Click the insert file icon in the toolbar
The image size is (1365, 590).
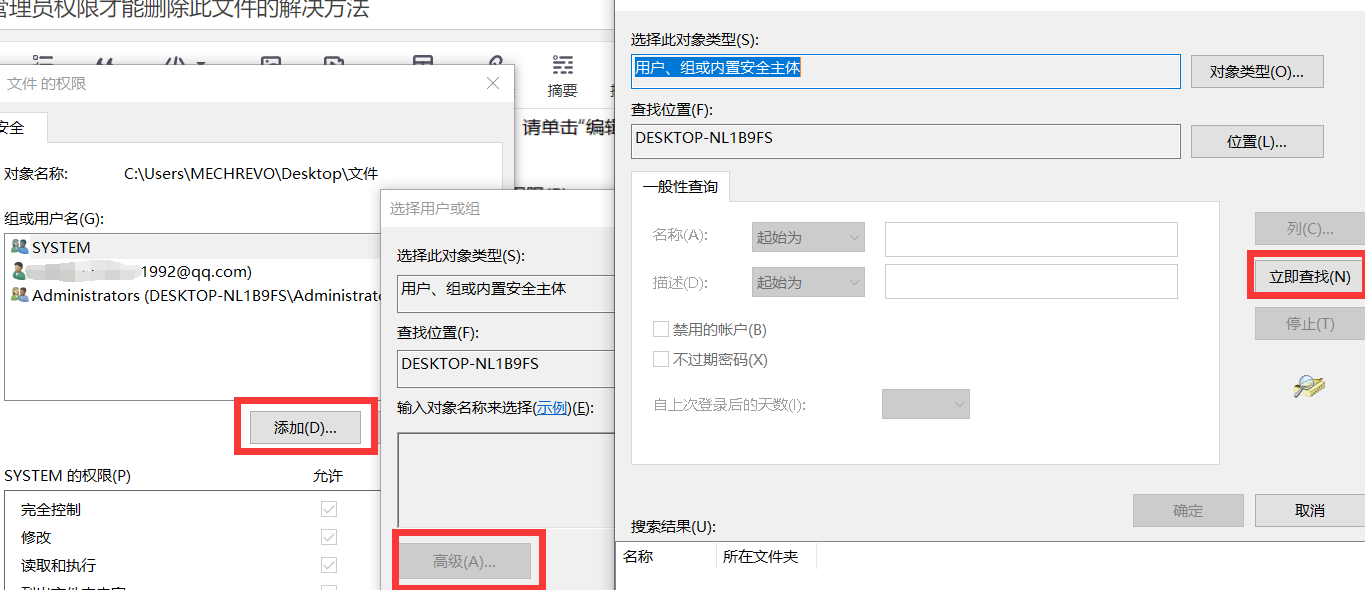(x=336, y=62)
